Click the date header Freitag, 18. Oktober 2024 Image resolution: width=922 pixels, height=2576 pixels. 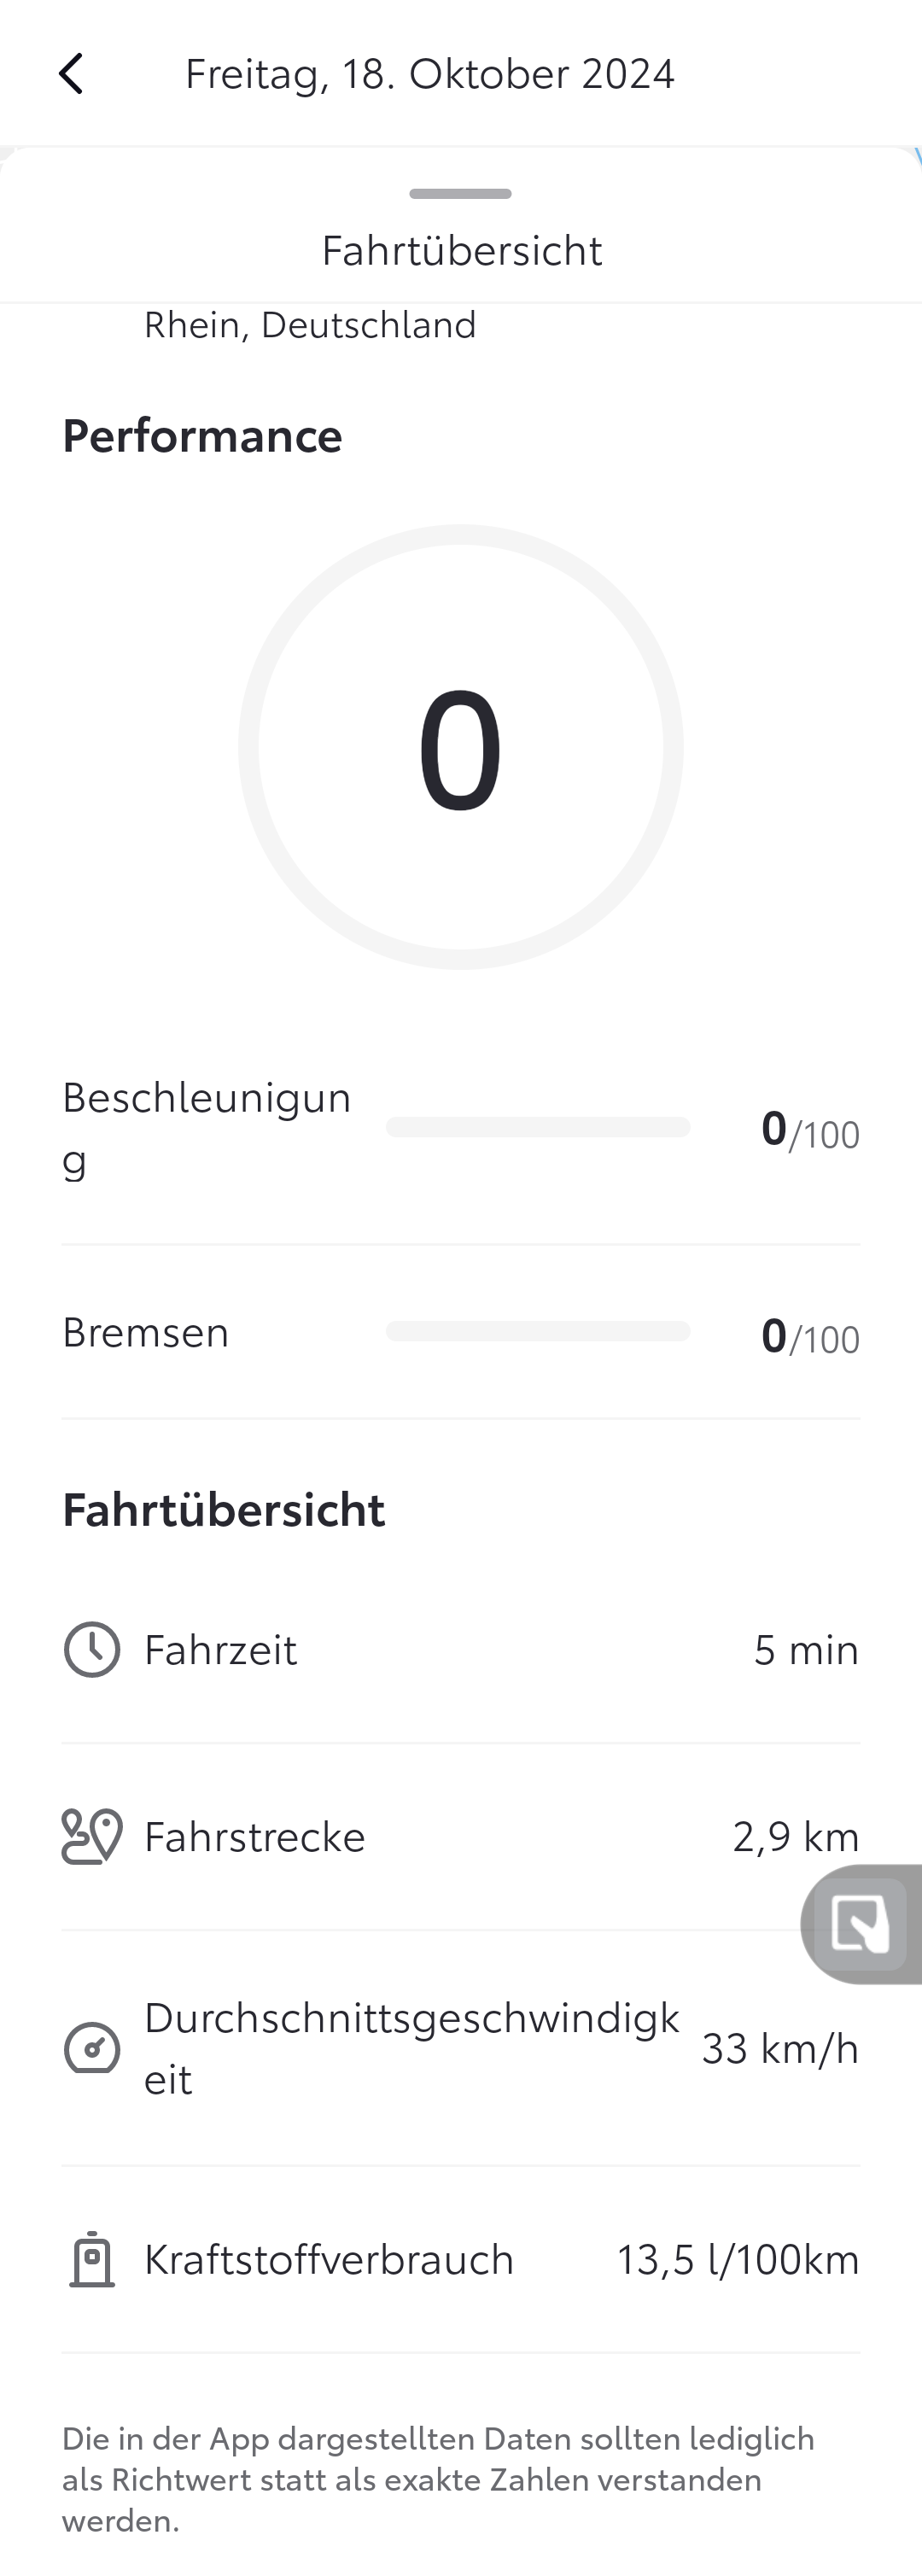pyautogui.click(x=430, y=74)
